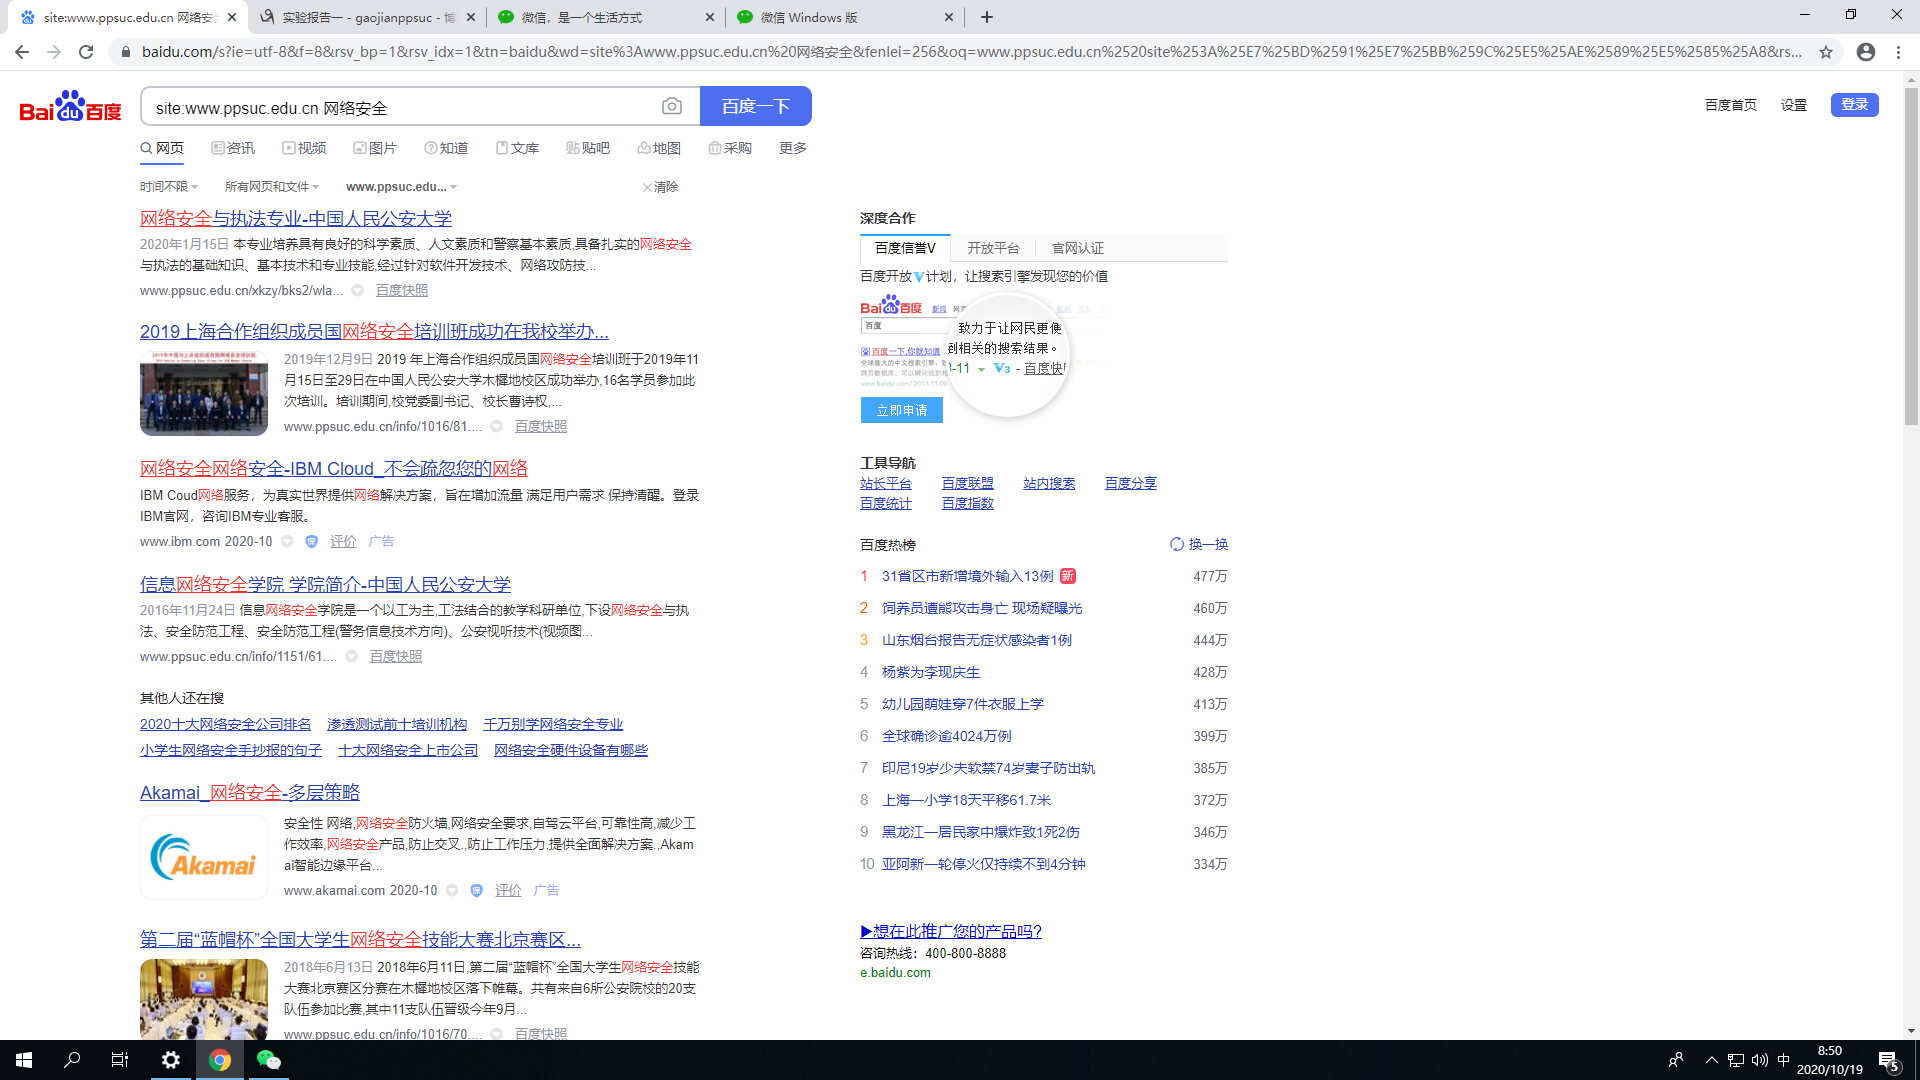Click the 换一换 refresh hot list icon
The image size is (1920, 1080).
click(1177, 544)
